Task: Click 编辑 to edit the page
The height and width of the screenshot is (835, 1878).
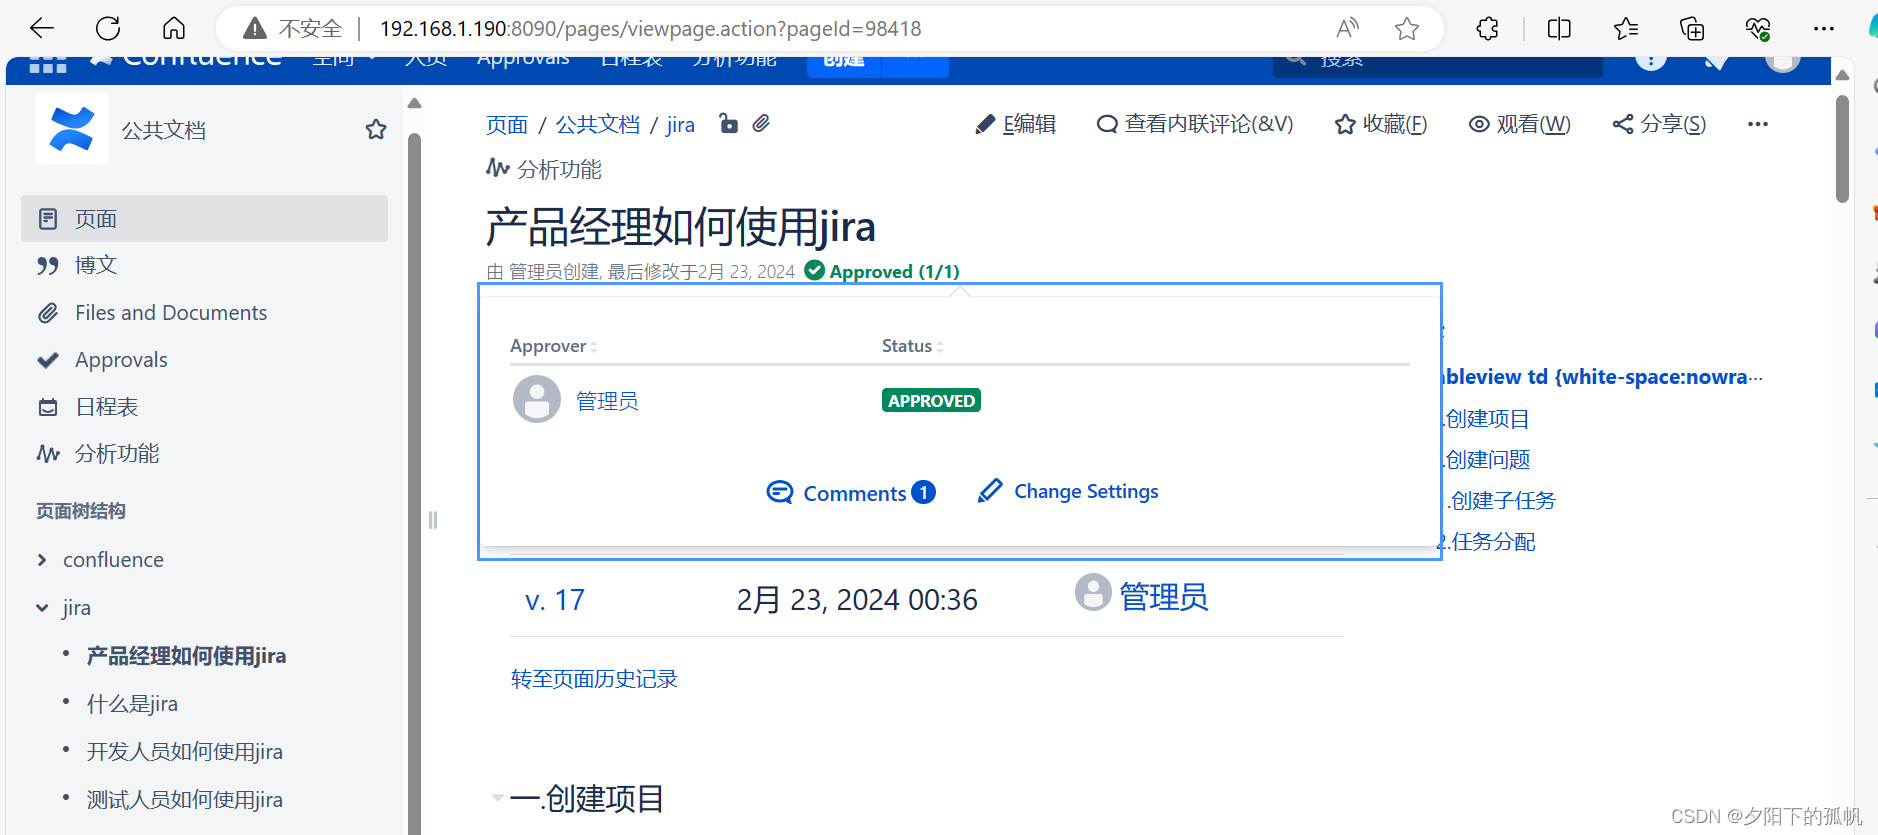Action: [x=1016, y=124]
